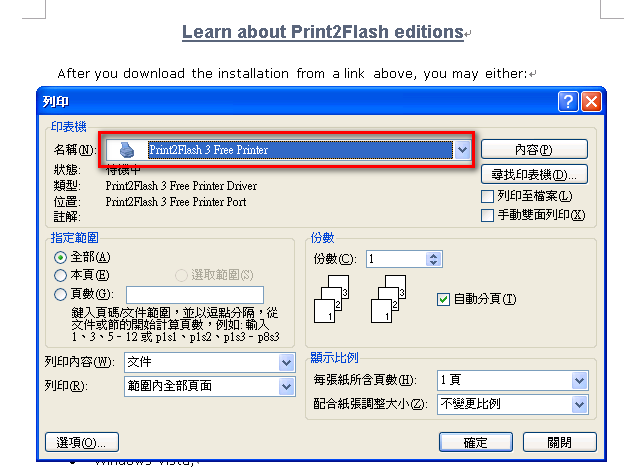Click Learn about Print2Flash editions link

point(323,32)
